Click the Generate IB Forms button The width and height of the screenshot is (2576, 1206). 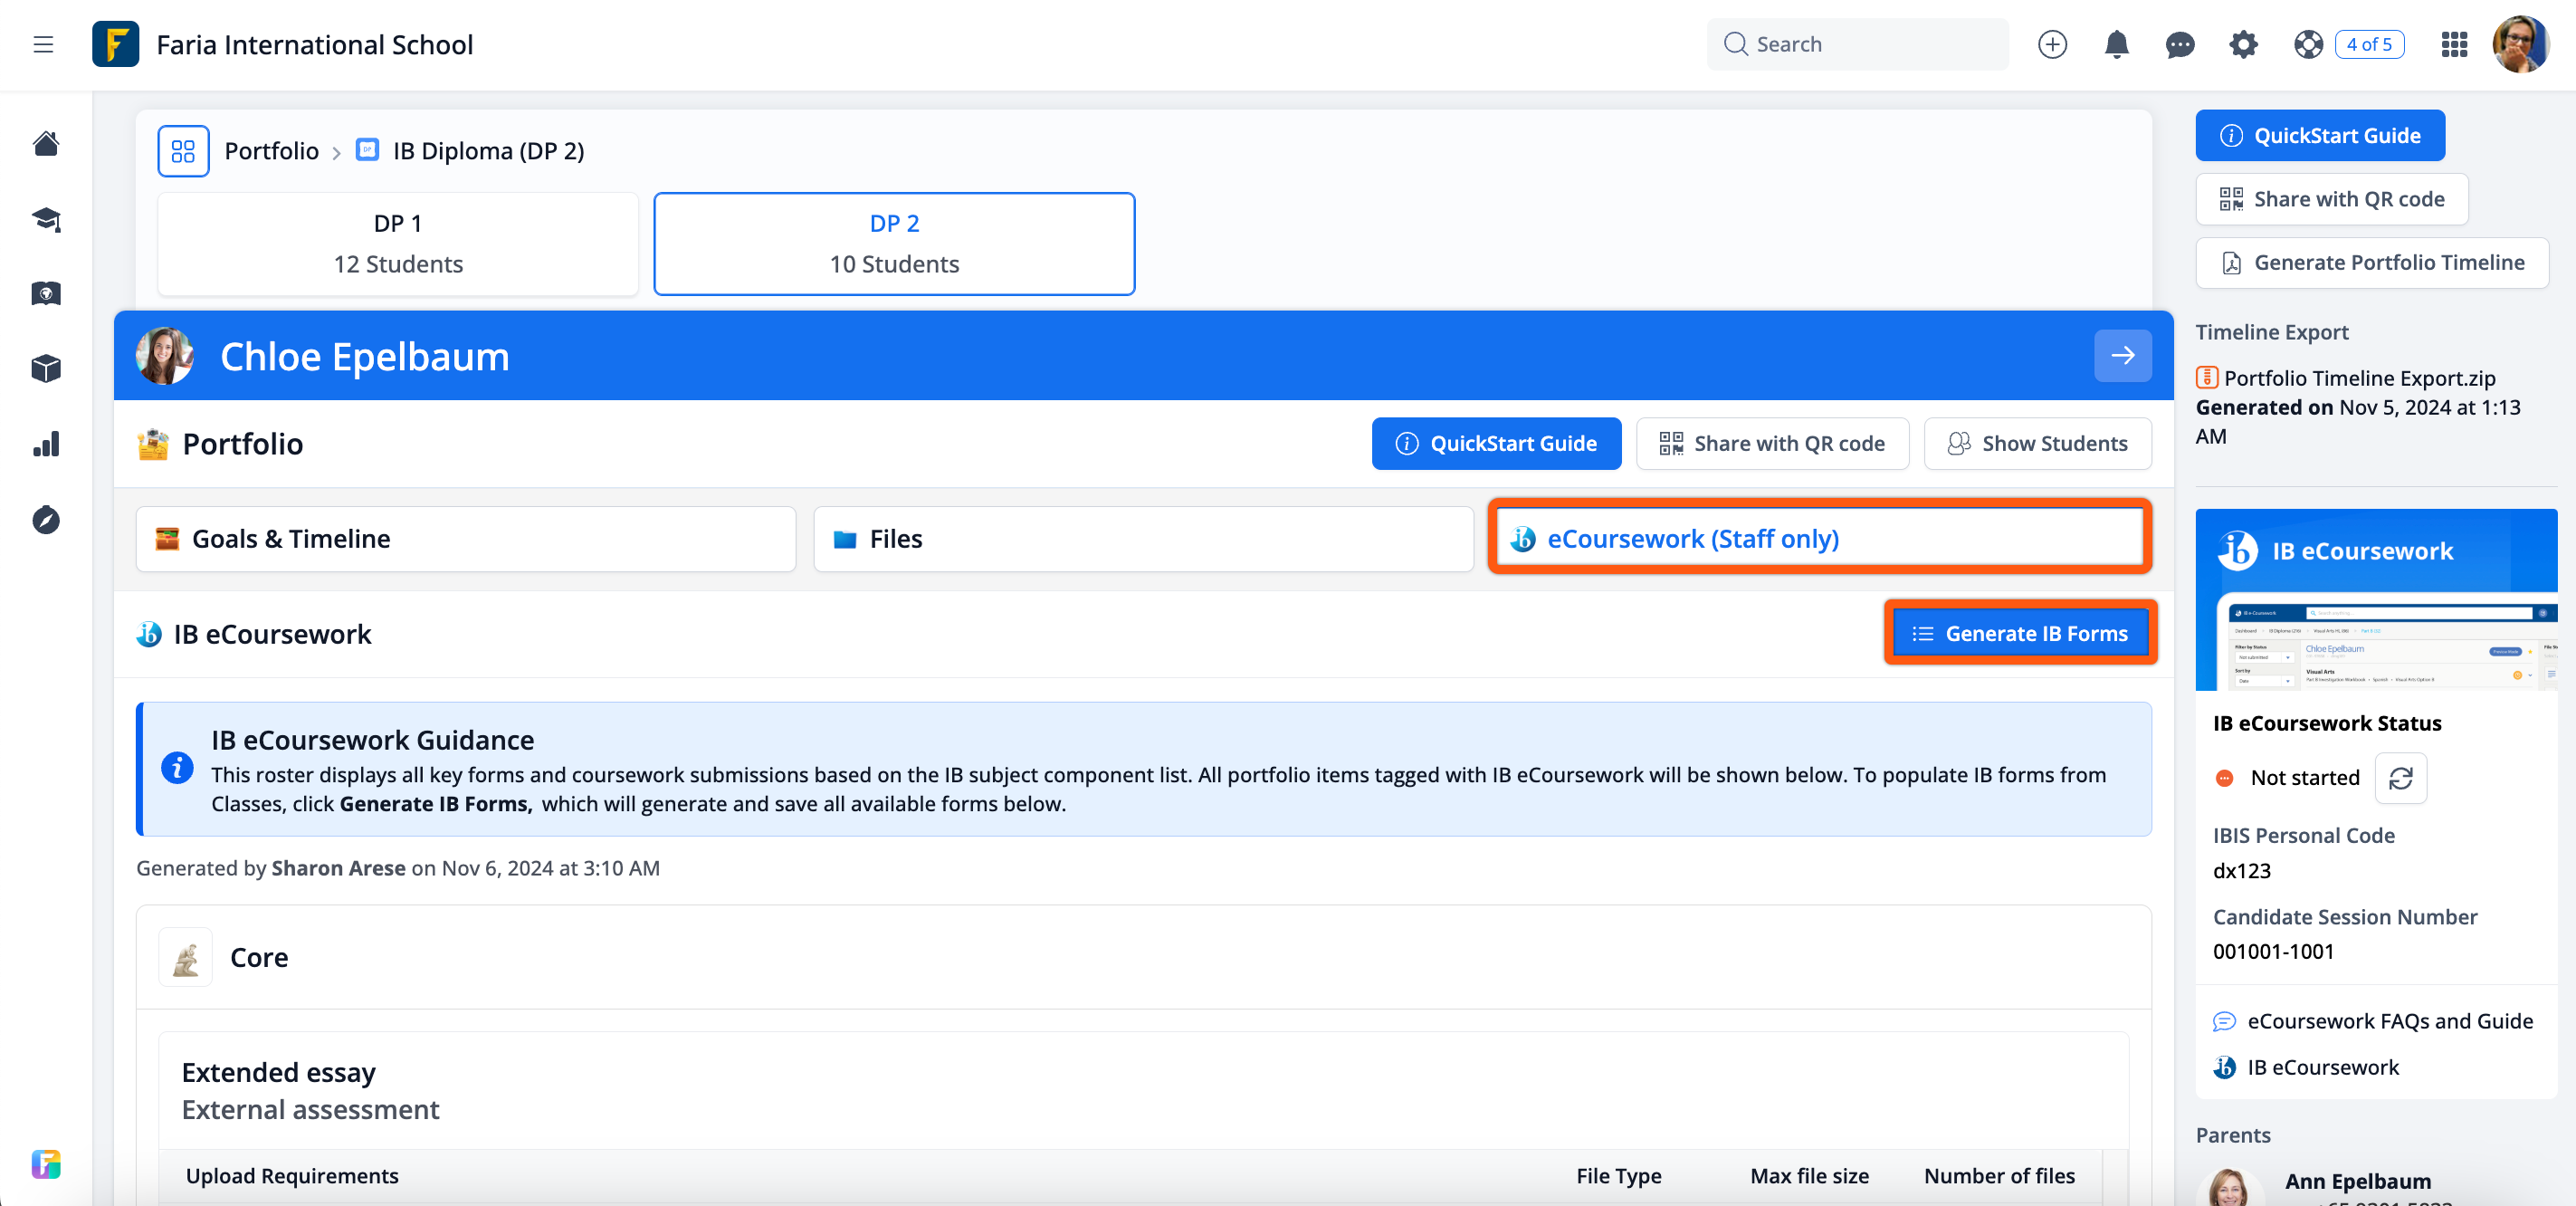click(2020, 633)
